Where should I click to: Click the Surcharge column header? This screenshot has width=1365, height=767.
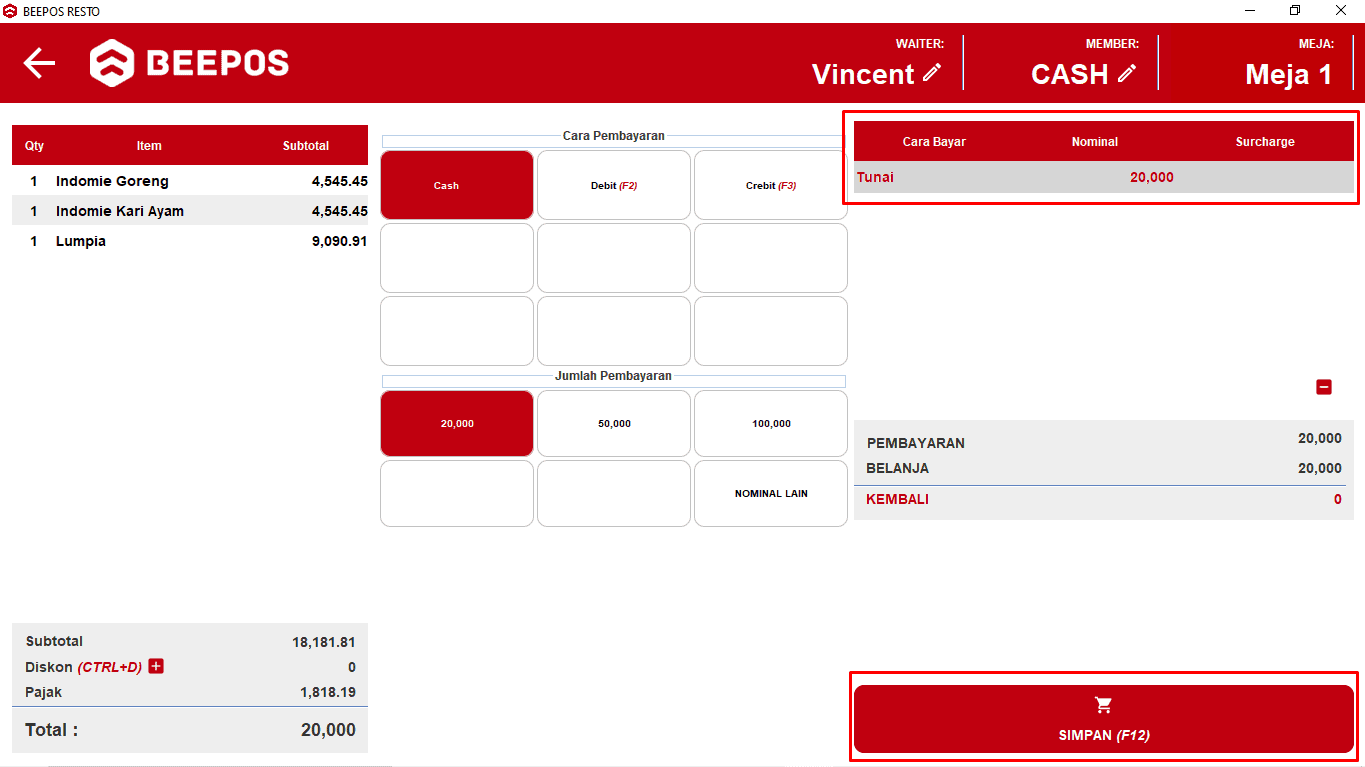[x=1265, y=142]
